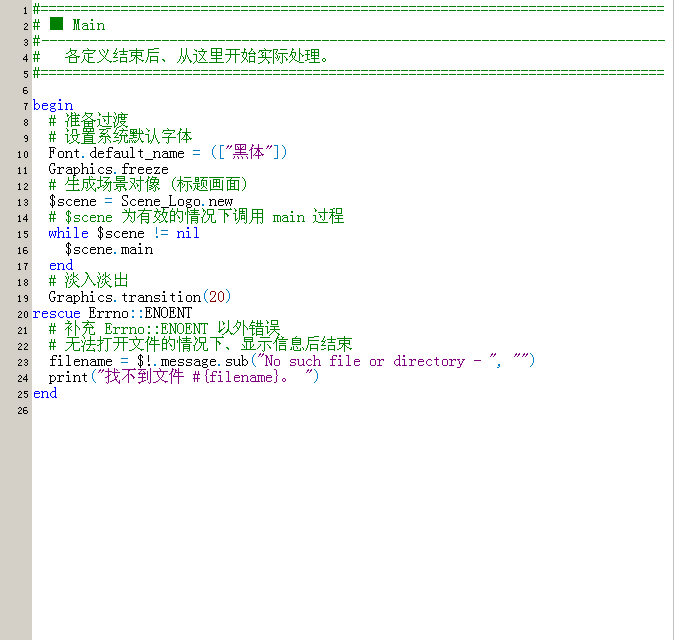685x640 pixels.
Task: Click the 'rescue' keyword on line 20
Action: click(x=56, y=314)
